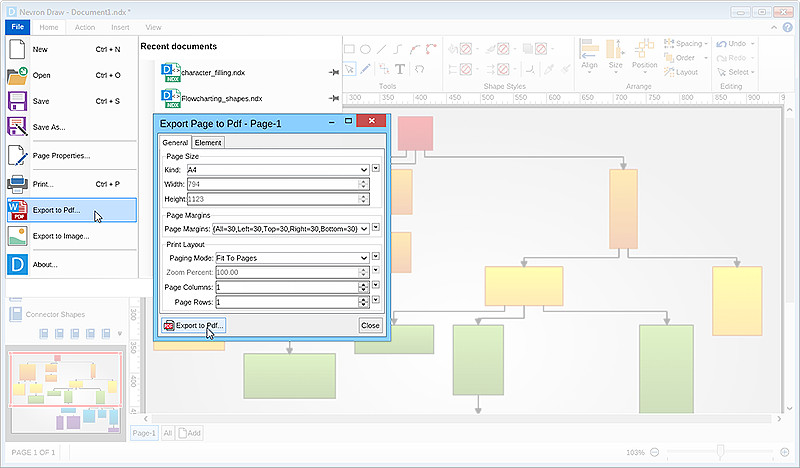Viewport: 800px width, 468px height.
Task: Adjust Page Columns spinner arrows
Action: click(x=364, y=287)
